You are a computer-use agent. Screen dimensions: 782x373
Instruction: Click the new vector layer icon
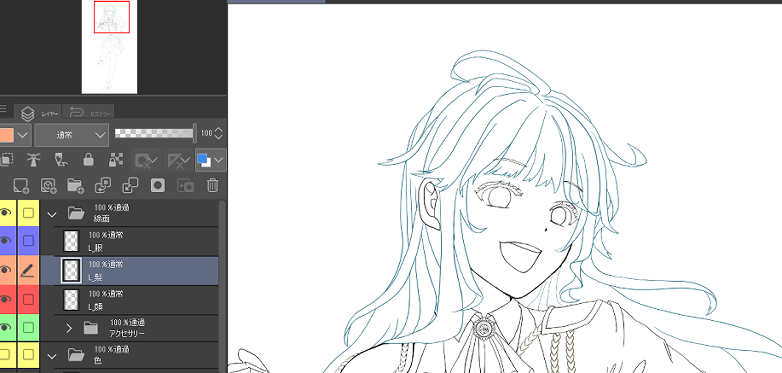tap(48, 186)
